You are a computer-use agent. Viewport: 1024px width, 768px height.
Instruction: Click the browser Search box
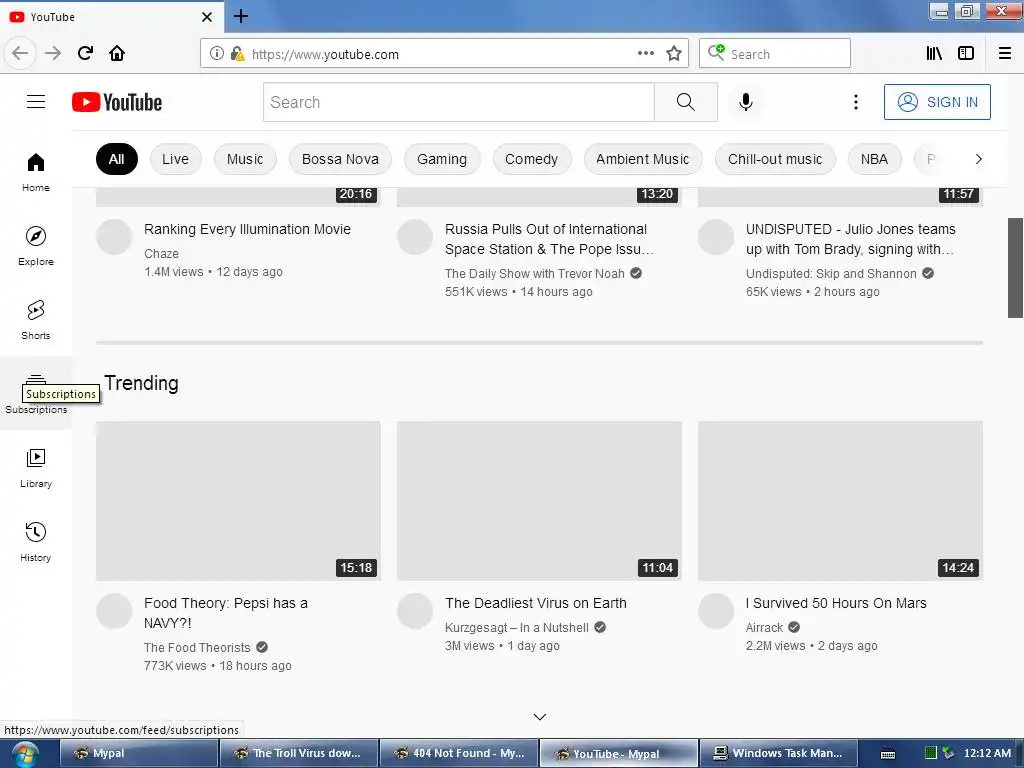point(775,54)
